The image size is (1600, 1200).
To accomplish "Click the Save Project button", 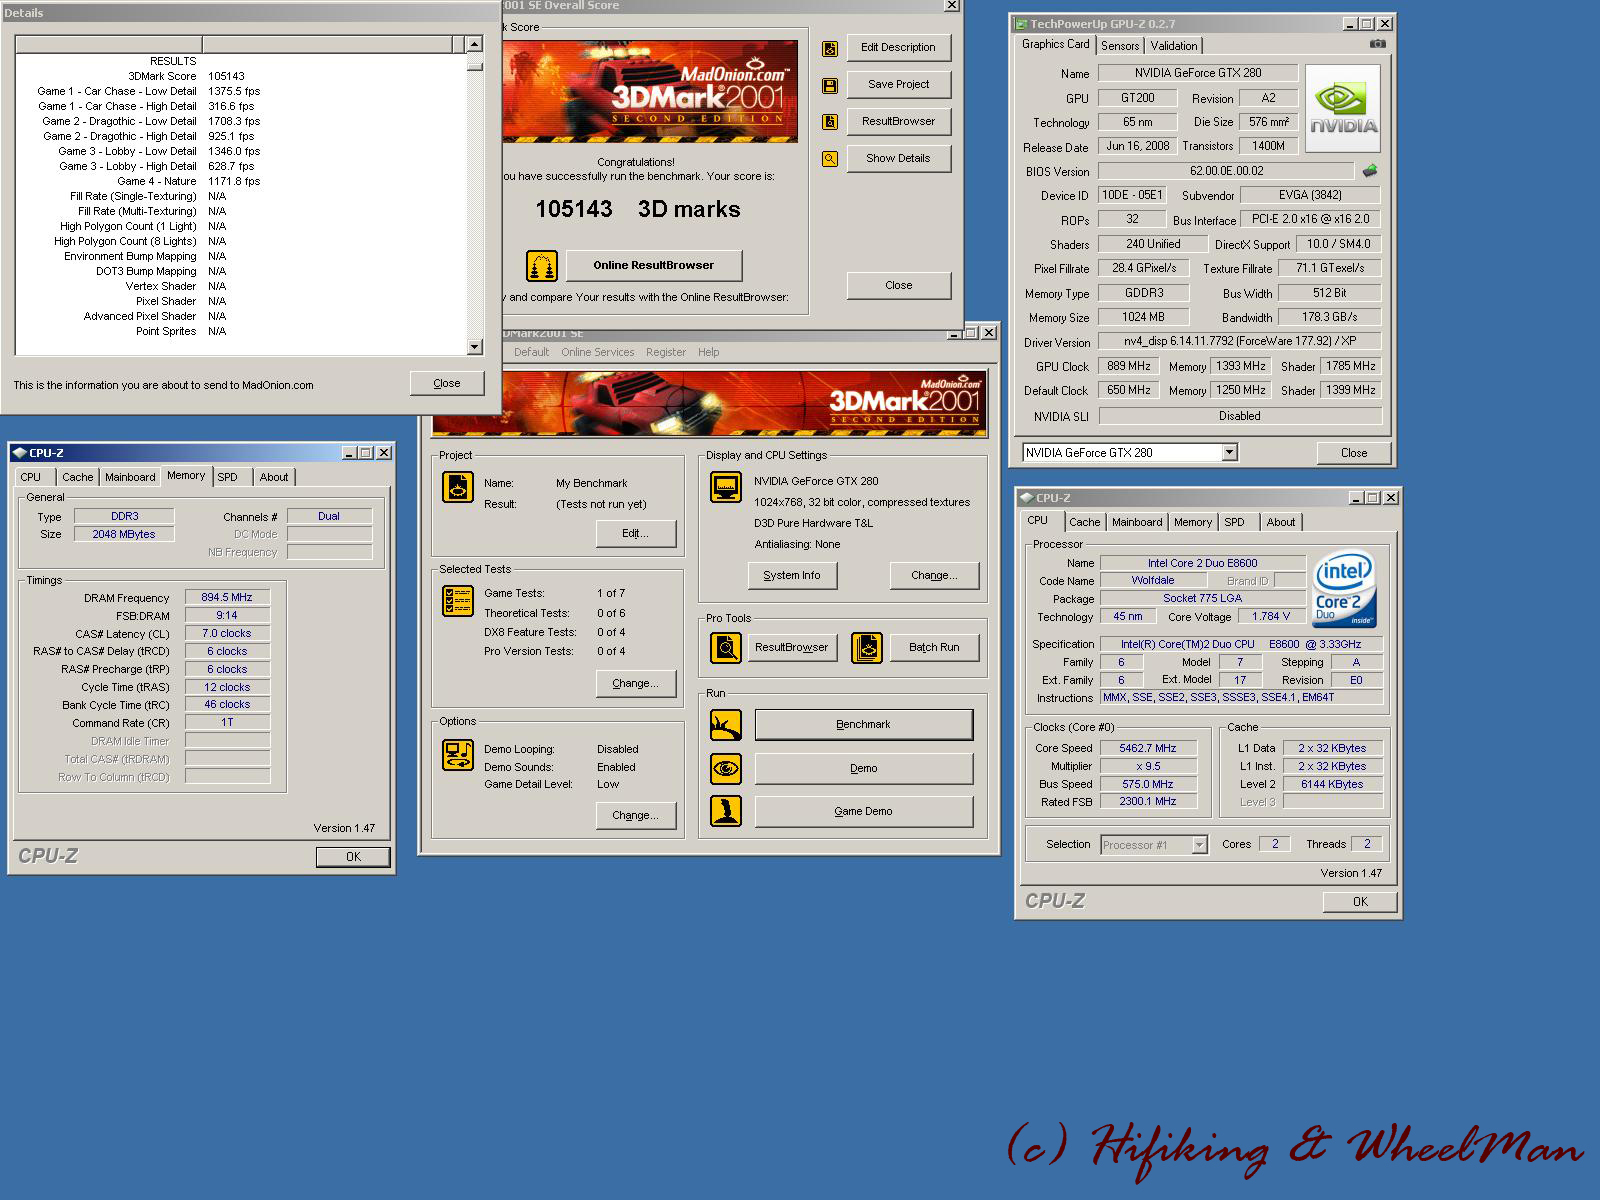I will coord(898,85).
